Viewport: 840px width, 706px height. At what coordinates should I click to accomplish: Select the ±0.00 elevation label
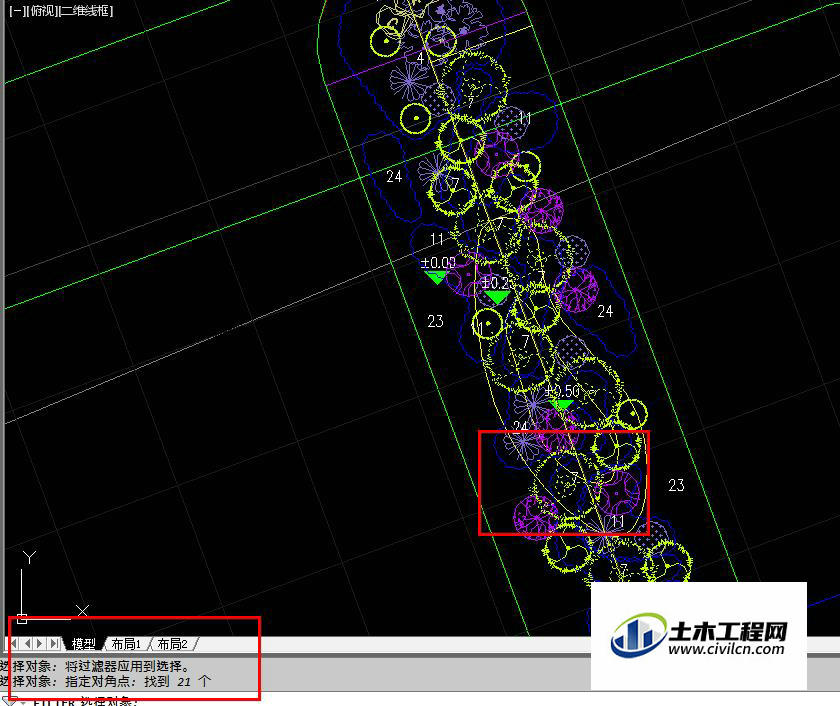coord(438,263)
